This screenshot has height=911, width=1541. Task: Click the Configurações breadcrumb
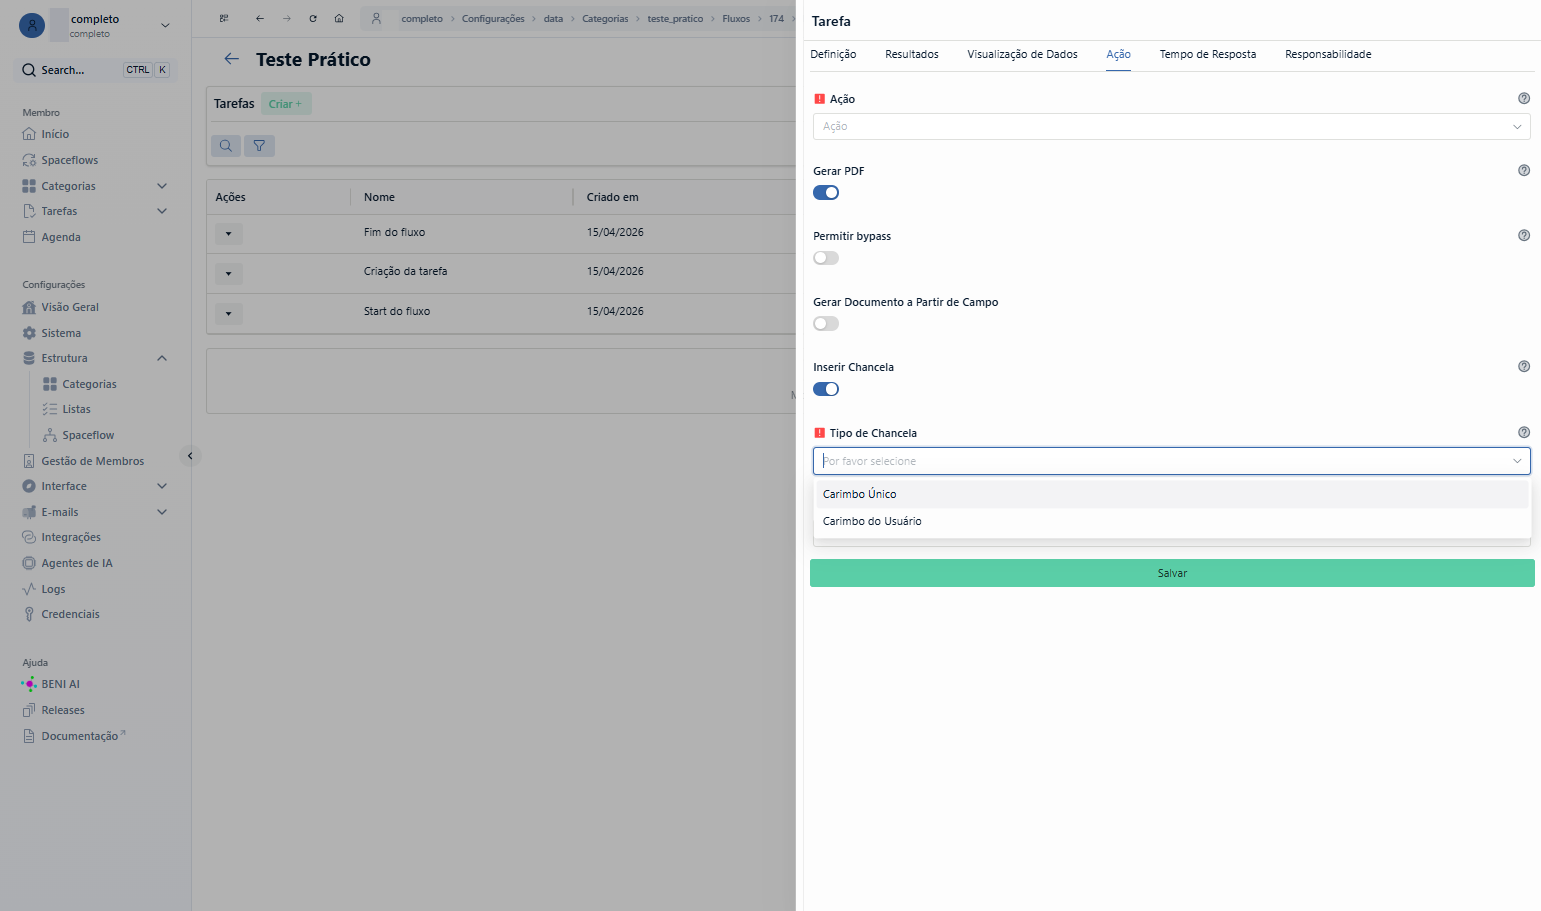tap(493, 19)
